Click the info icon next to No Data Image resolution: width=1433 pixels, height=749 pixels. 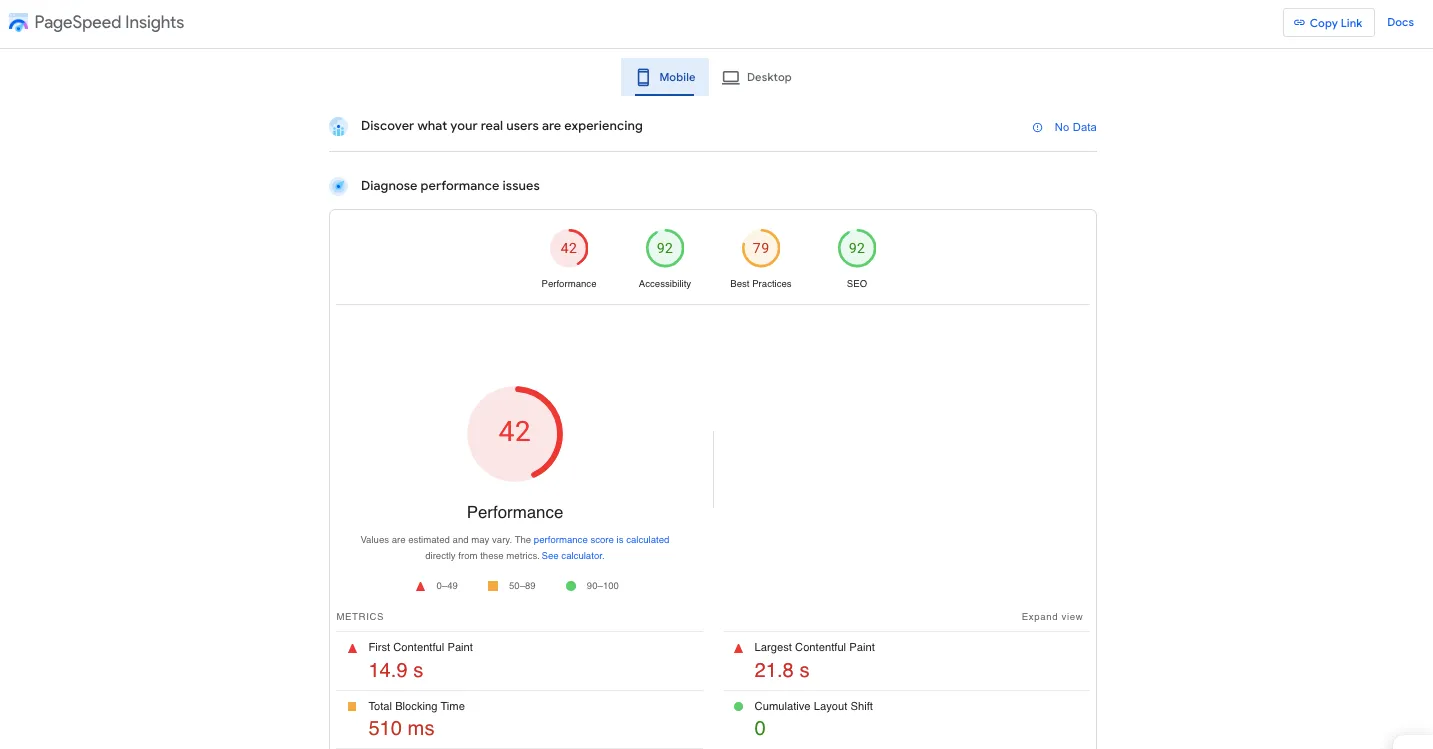[1037, 127]
